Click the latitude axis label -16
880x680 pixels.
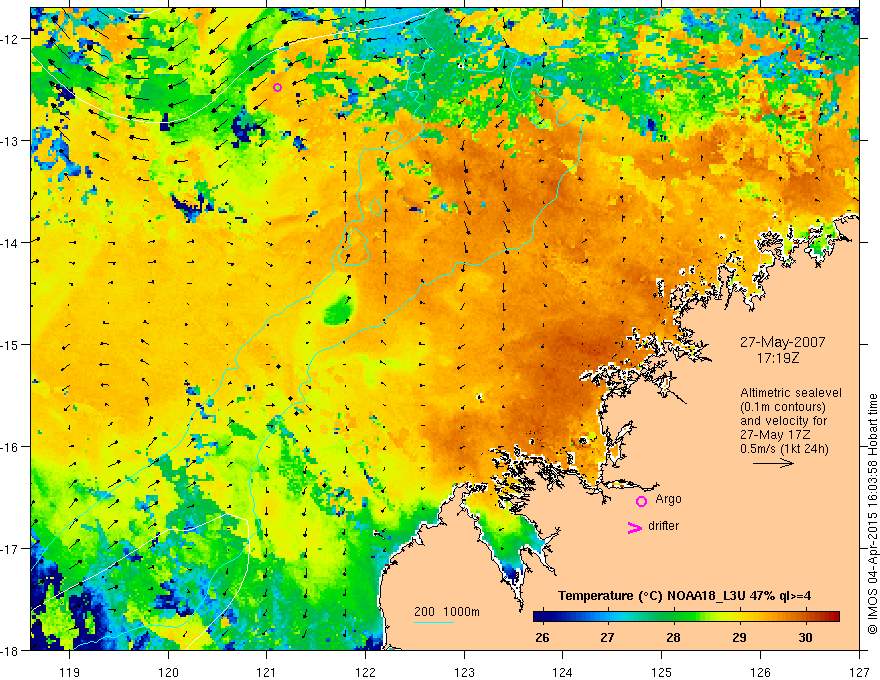(11, 447)
